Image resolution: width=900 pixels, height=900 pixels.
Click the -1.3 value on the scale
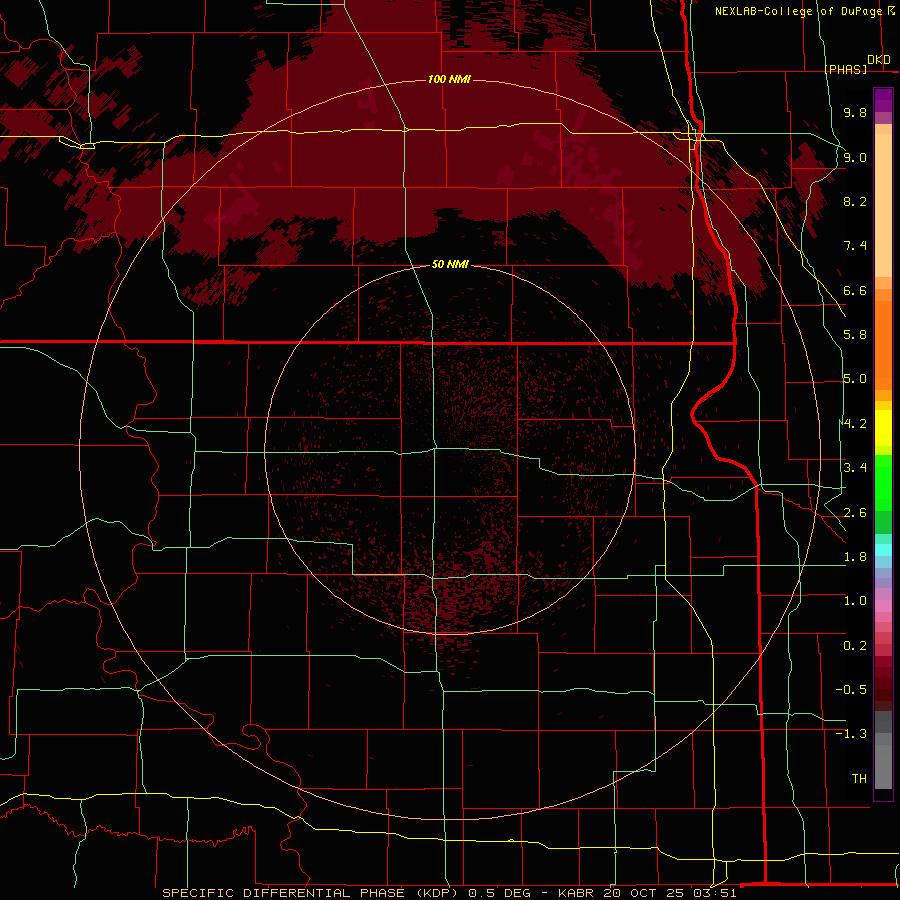[x=851, y=734]
